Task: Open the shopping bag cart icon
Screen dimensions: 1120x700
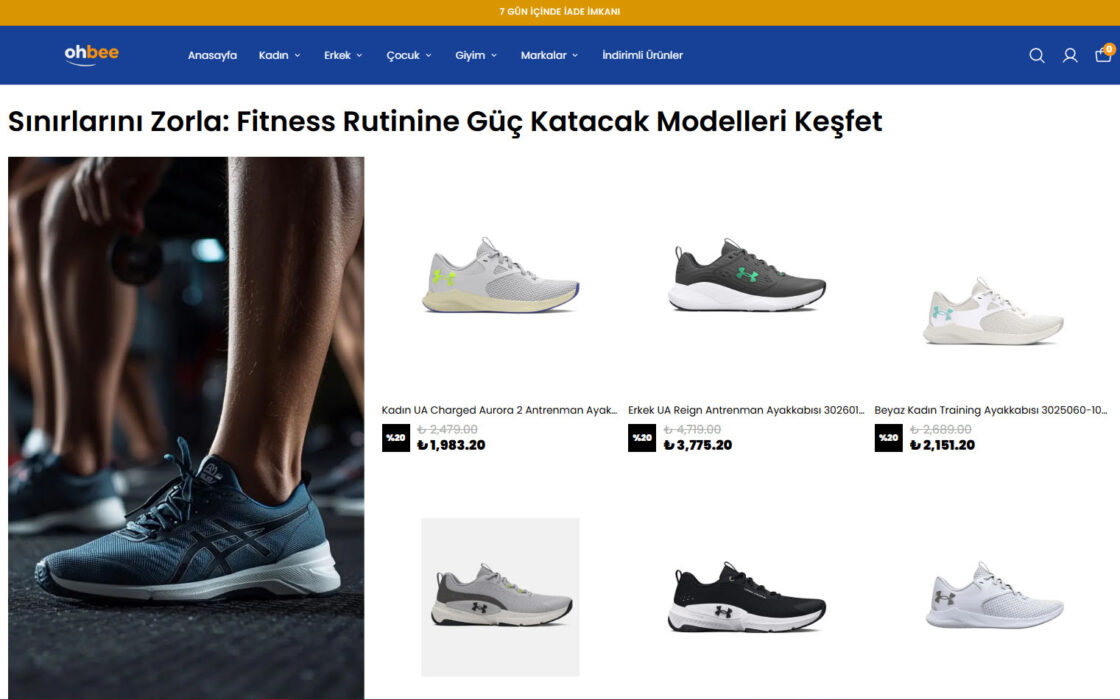Action: (x=1104, y=54)
